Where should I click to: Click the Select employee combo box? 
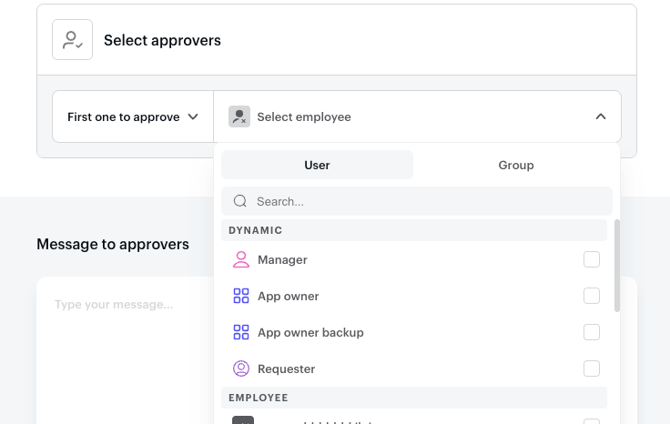417,117
